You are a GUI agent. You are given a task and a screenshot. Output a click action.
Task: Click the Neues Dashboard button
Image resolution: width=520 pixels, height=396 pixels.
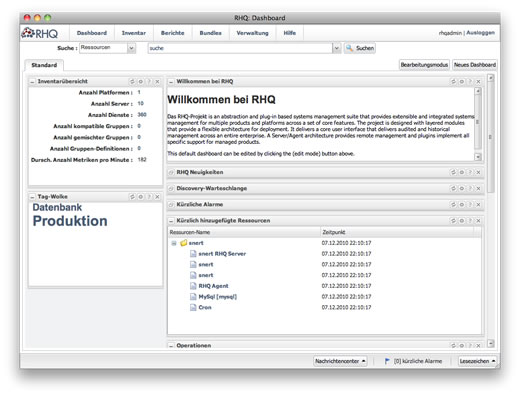point(475,65)
